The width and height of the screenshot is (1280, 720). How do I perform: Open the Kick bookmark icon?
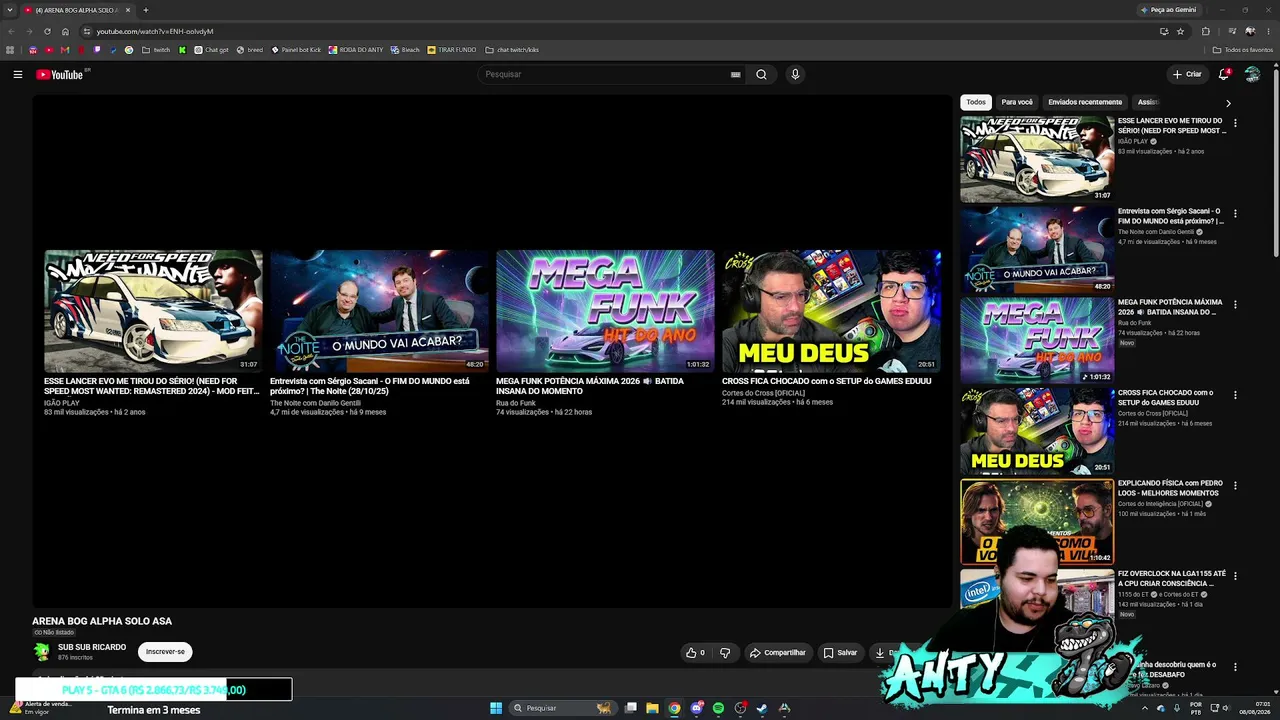coord(182,50)
